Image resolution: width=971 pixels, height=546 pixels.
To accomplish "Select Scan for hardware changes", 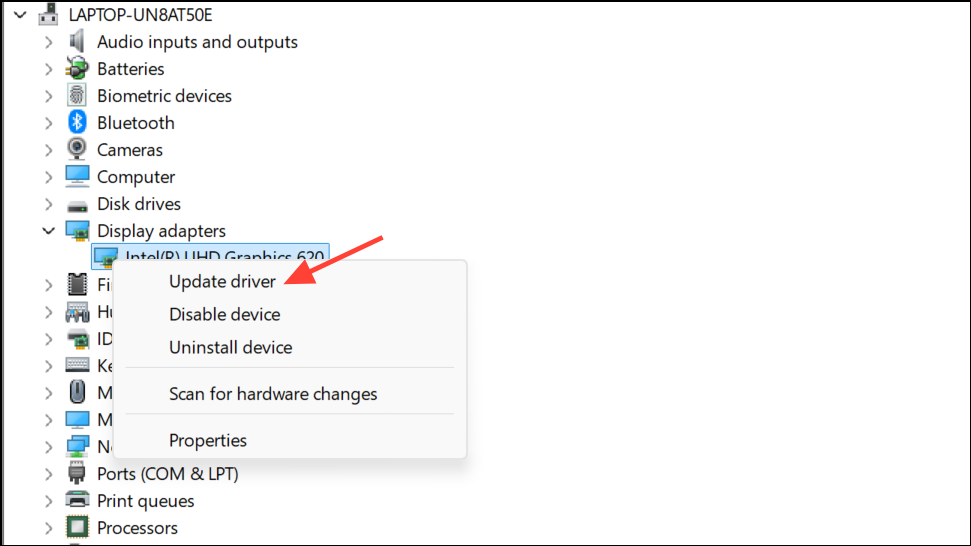I will [x=273, y=394].
